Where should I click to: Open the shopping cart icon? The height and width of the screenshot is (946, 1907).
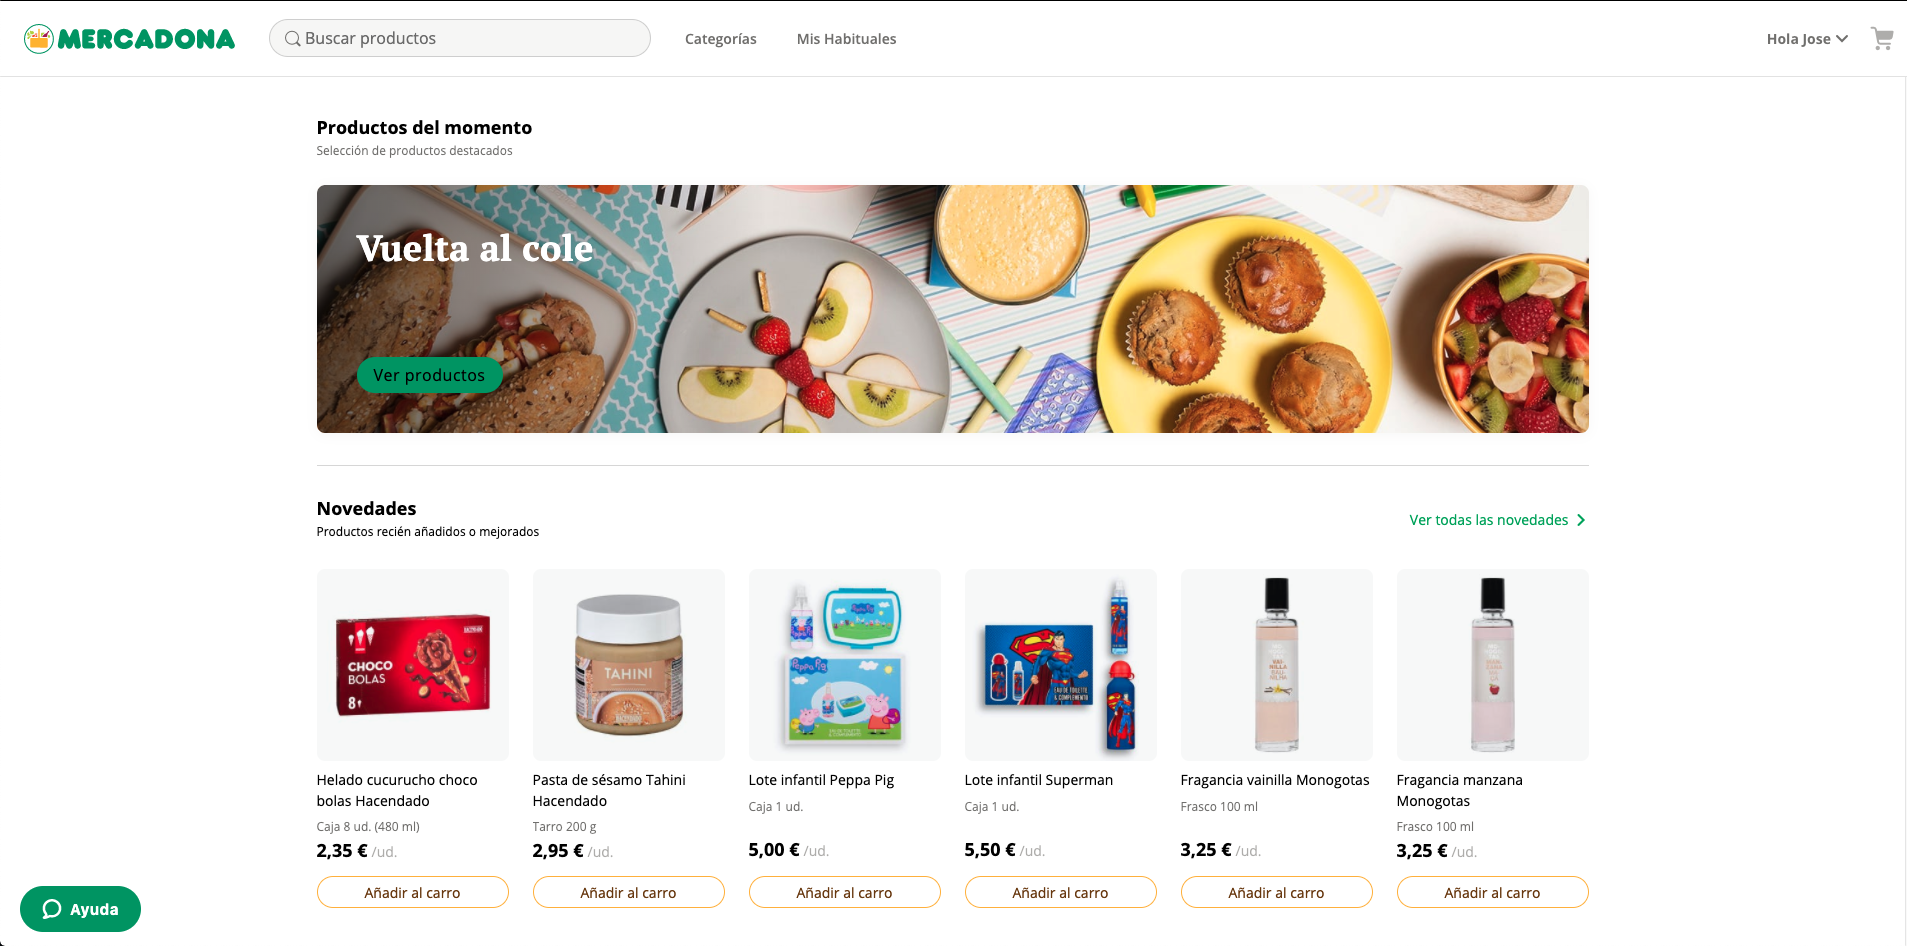click(x=1882, y=39)
